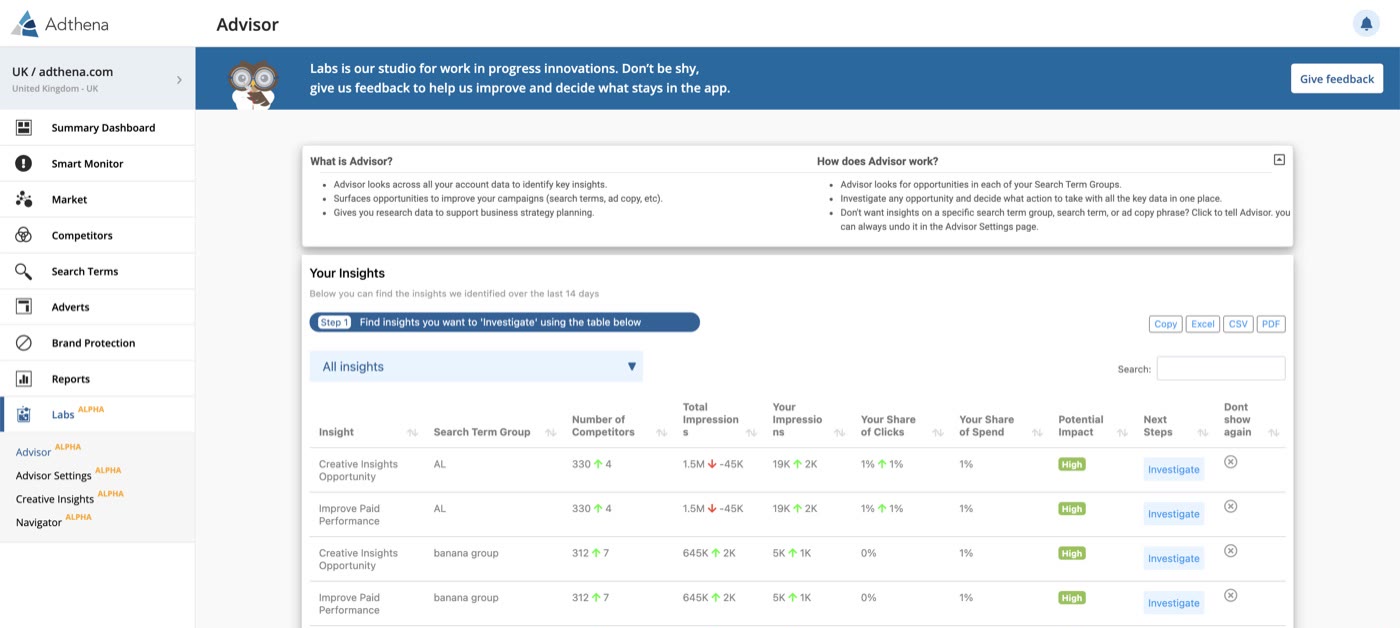Dismiss AL Creative Insights Opportunity row

pyautogui.click(x=1231, y=462)
